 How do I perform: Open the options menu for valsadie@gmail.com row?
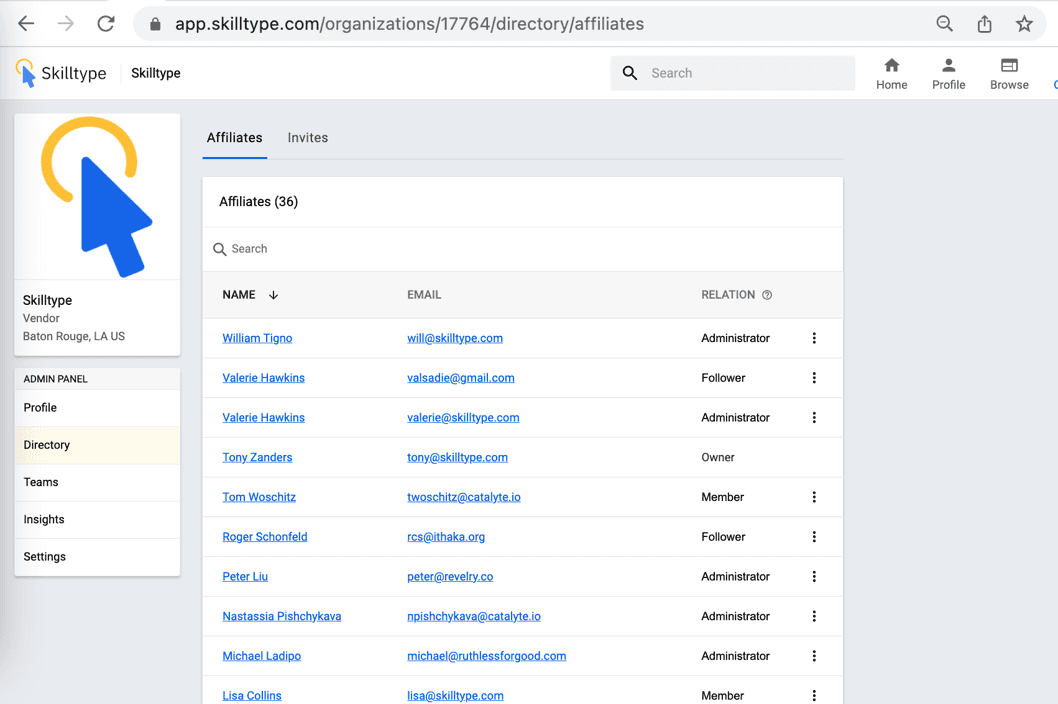click(x=814, y=378)
